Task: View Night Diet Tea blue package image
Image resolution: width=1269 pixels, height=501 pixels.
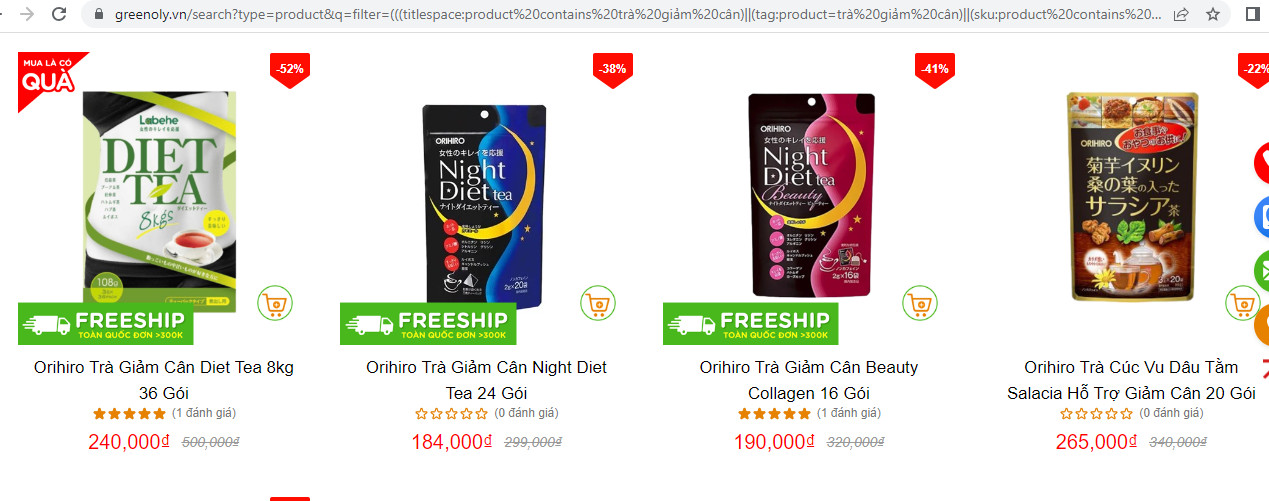Action: pos(484,201)
